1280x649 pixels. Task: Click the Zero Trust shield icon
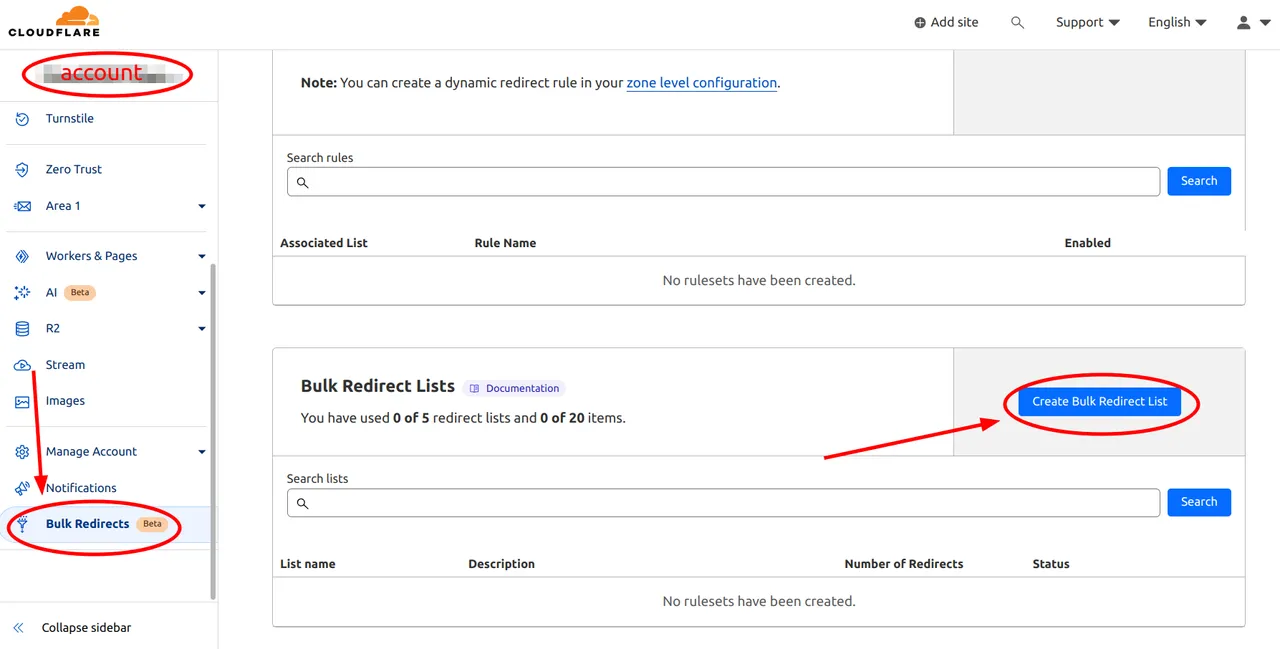[23, 169]
